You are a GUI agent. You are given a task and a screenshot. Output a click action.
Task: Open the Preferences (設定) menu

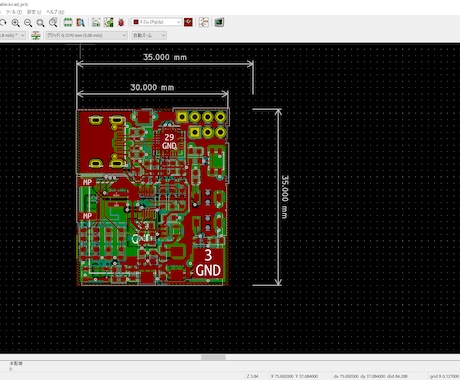[x=34, y=12]
